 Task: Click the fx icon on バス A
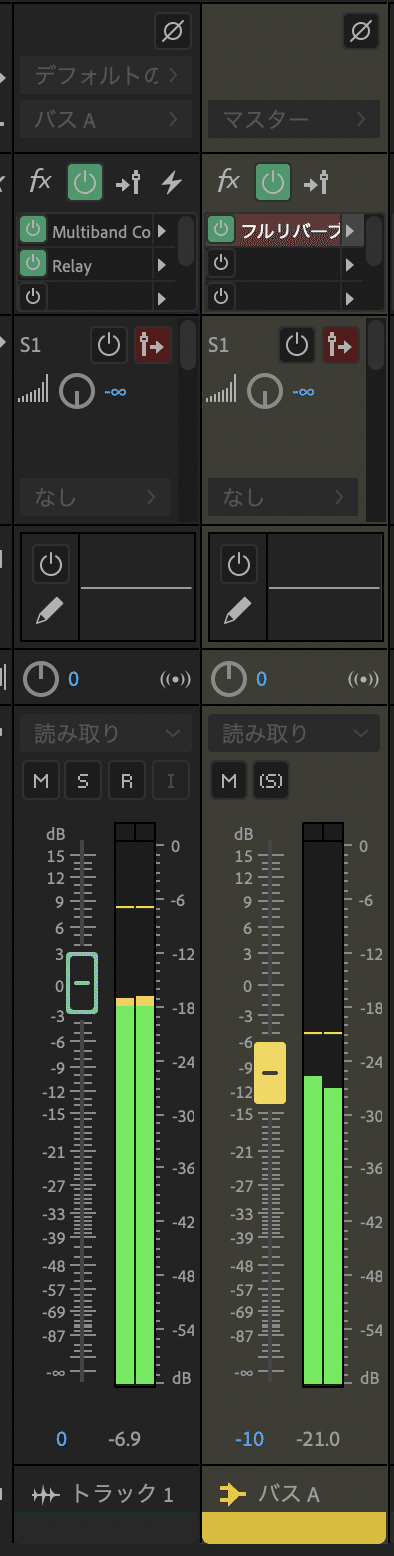click(229, 181)
